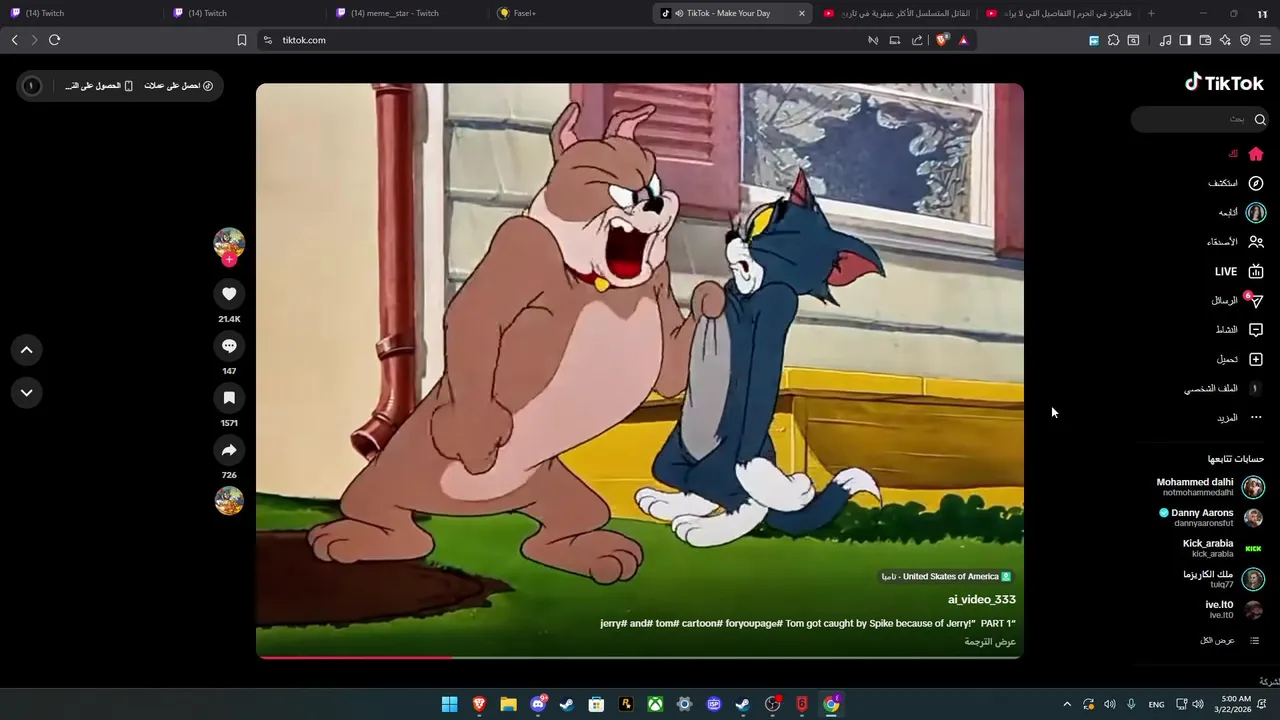This screenshot has width=1280, height=720.
Task: Open the Brave VPN shield icon
Action: pyautogui.click(x=1245, y=40)
